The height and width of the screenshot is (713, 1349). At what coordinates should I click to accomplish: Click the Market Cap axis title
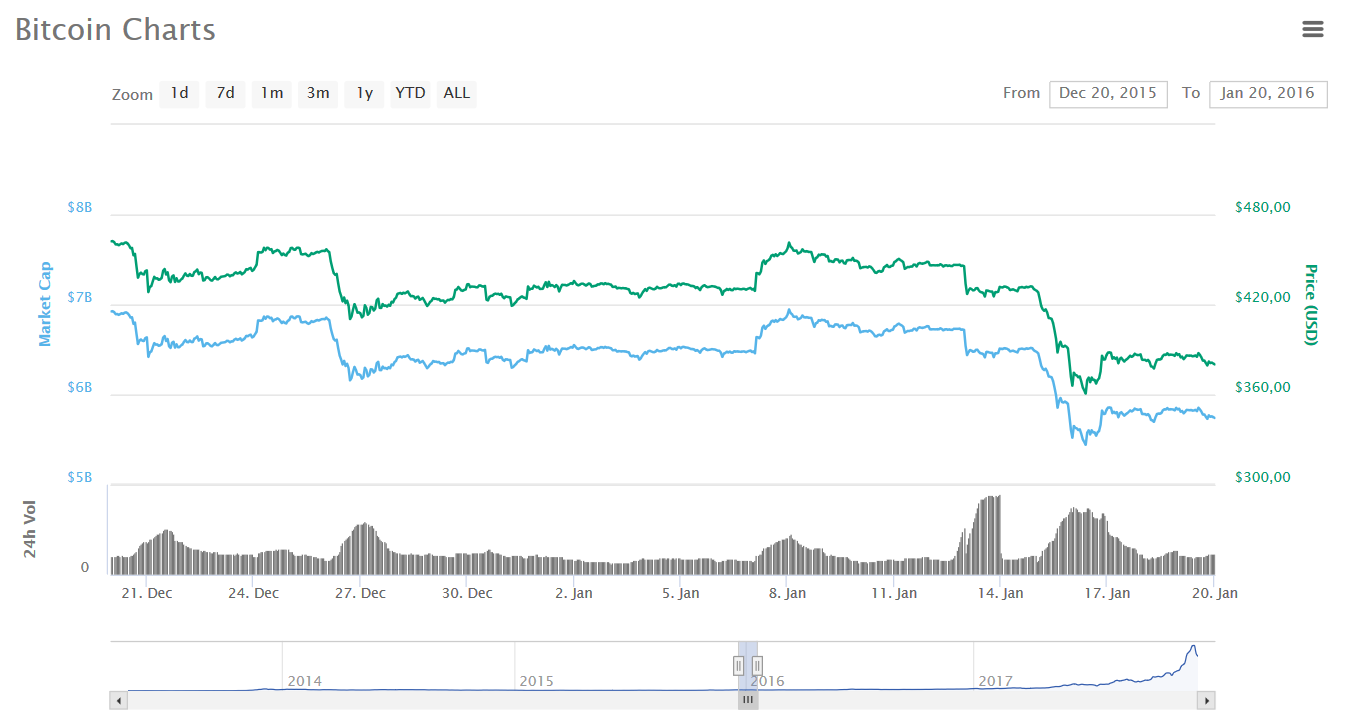(x=45, y=304)
